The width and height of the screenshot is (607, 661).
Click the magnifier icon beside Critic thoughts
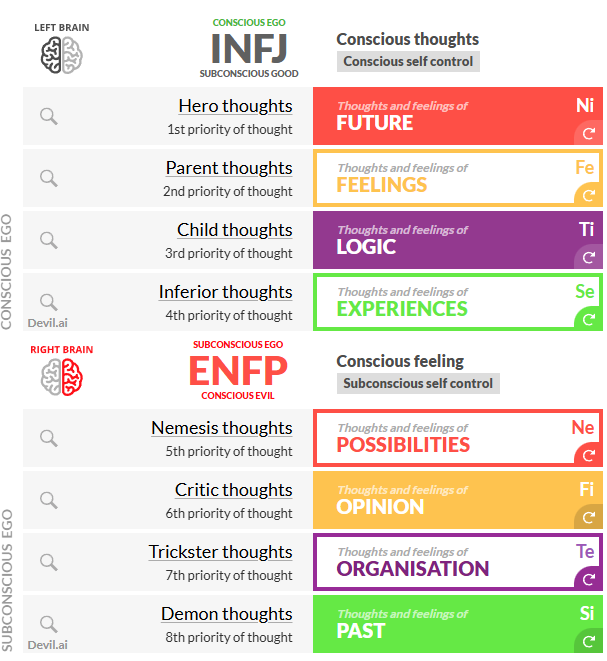click(x=49, y=500)
